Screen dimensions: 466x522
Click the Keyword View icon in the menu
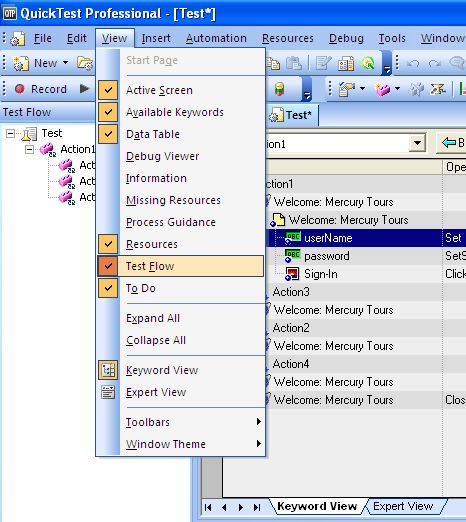(x=108, y=370)
